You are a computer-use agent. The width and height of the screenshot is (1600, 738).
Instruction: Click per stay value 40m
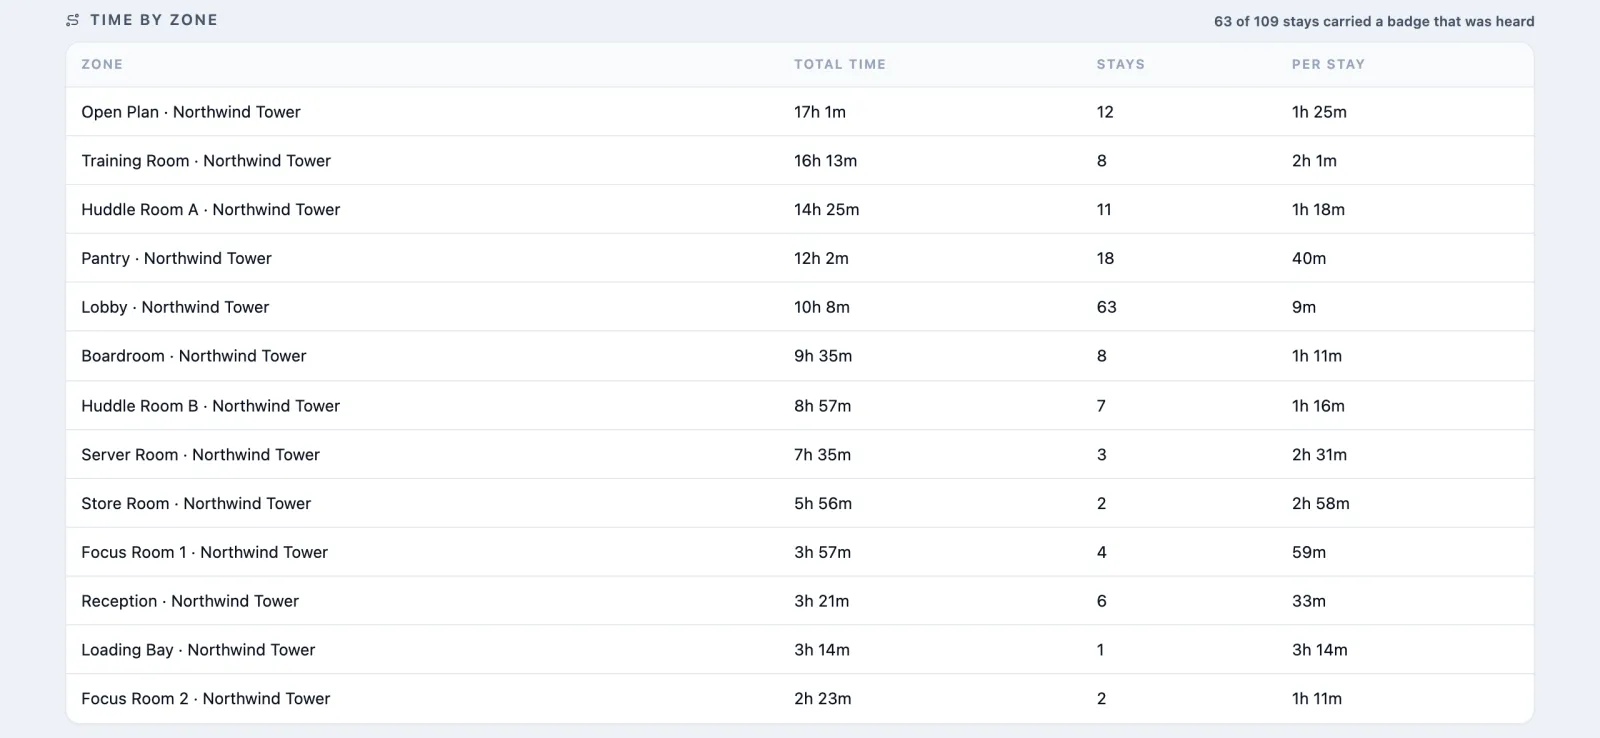point(1309,258)
